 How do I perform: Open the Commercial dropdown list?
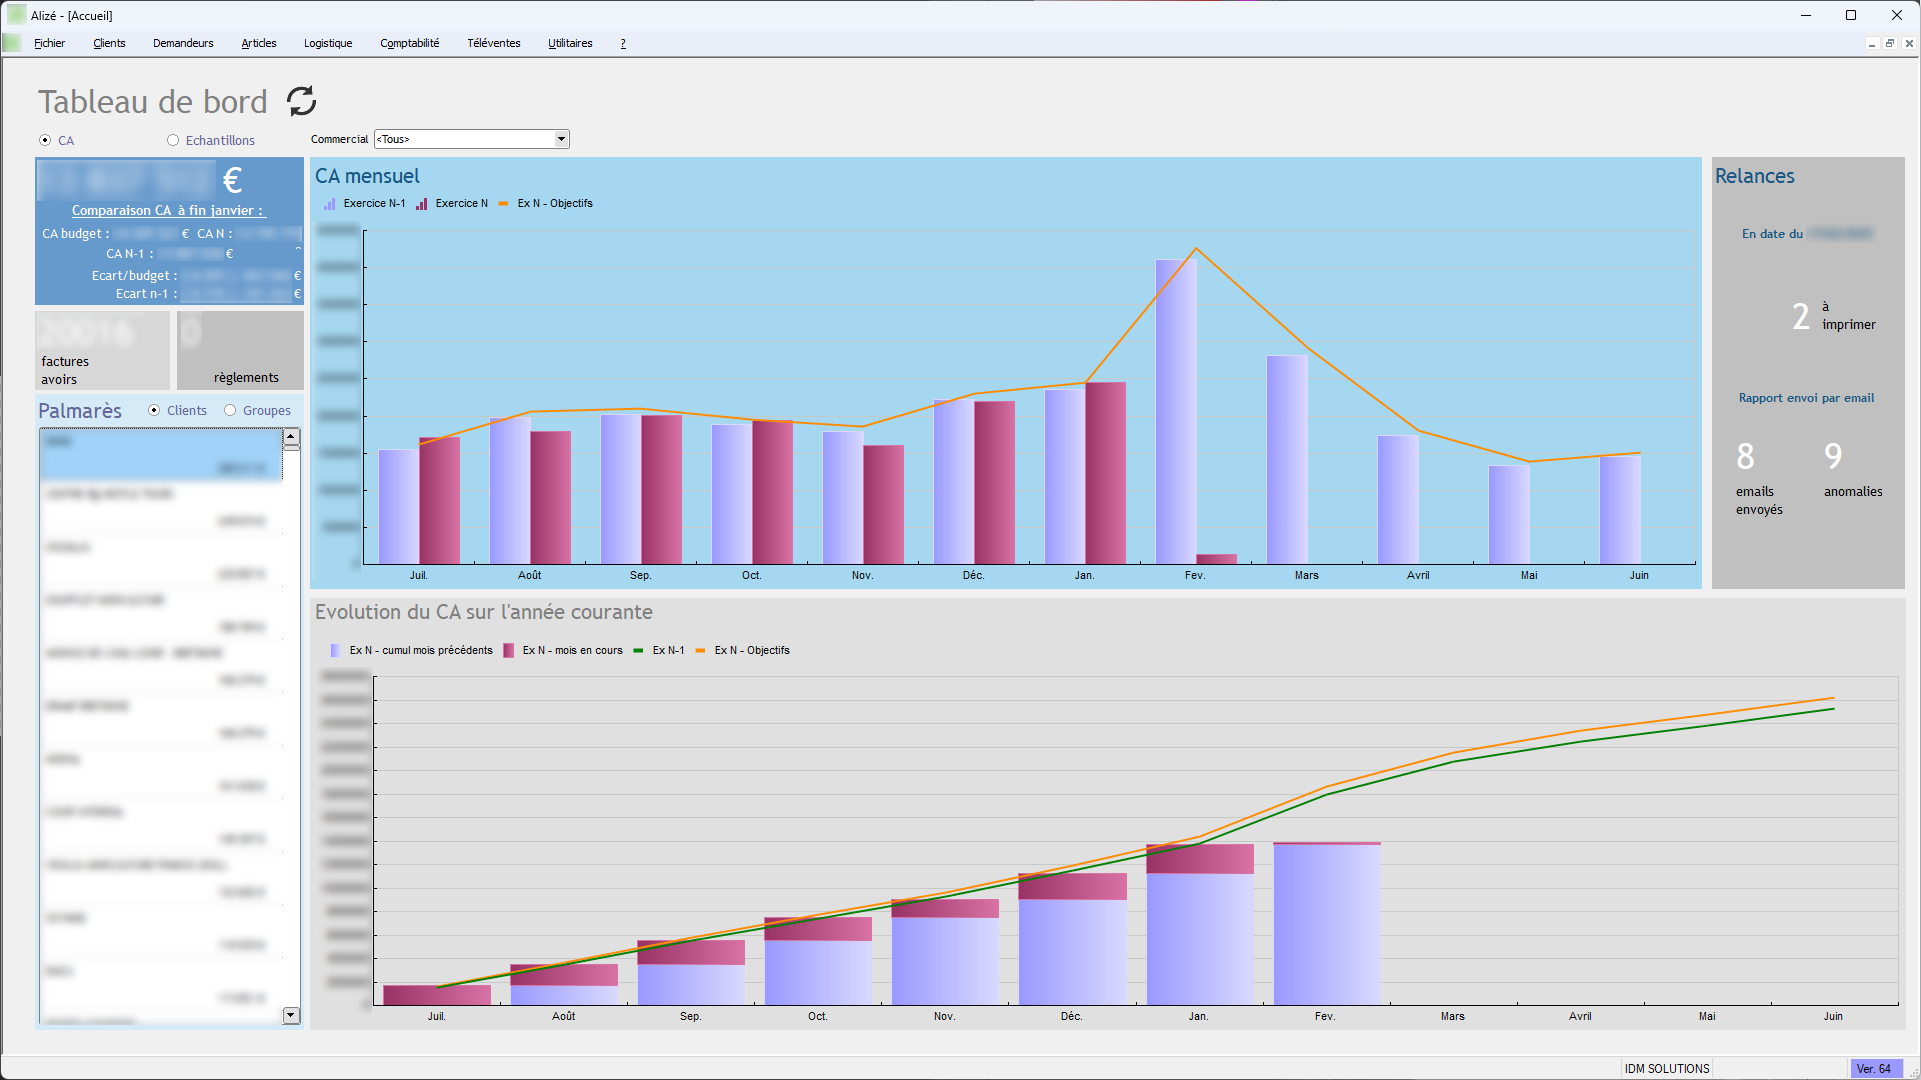pyautogui.click(x=561, y=139)
